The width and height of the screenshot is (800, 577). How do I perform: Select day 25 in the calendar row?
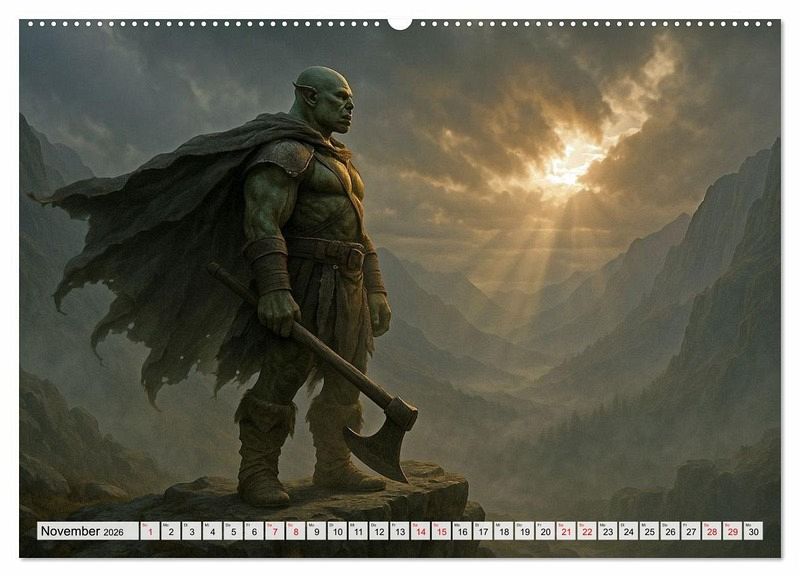tap(649, 532)
